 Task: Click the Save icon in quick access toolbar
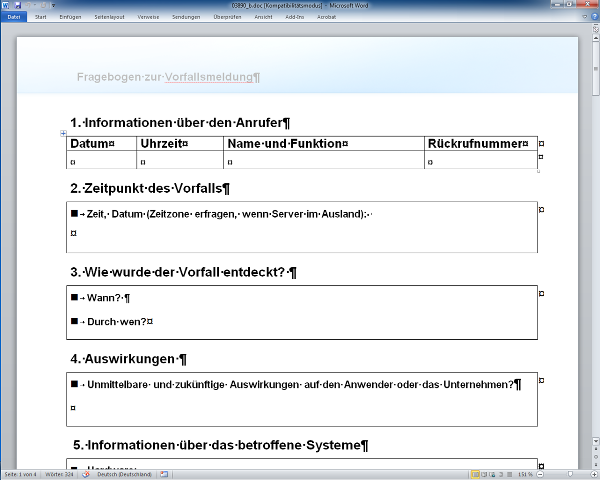pos(18,5)
